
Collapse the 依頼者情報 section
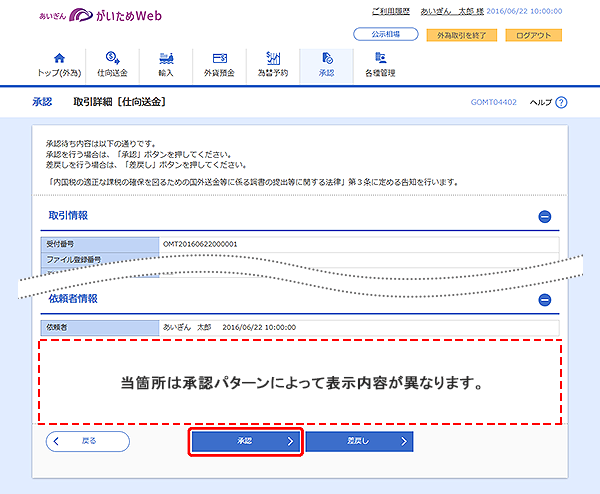pos(545,299)
